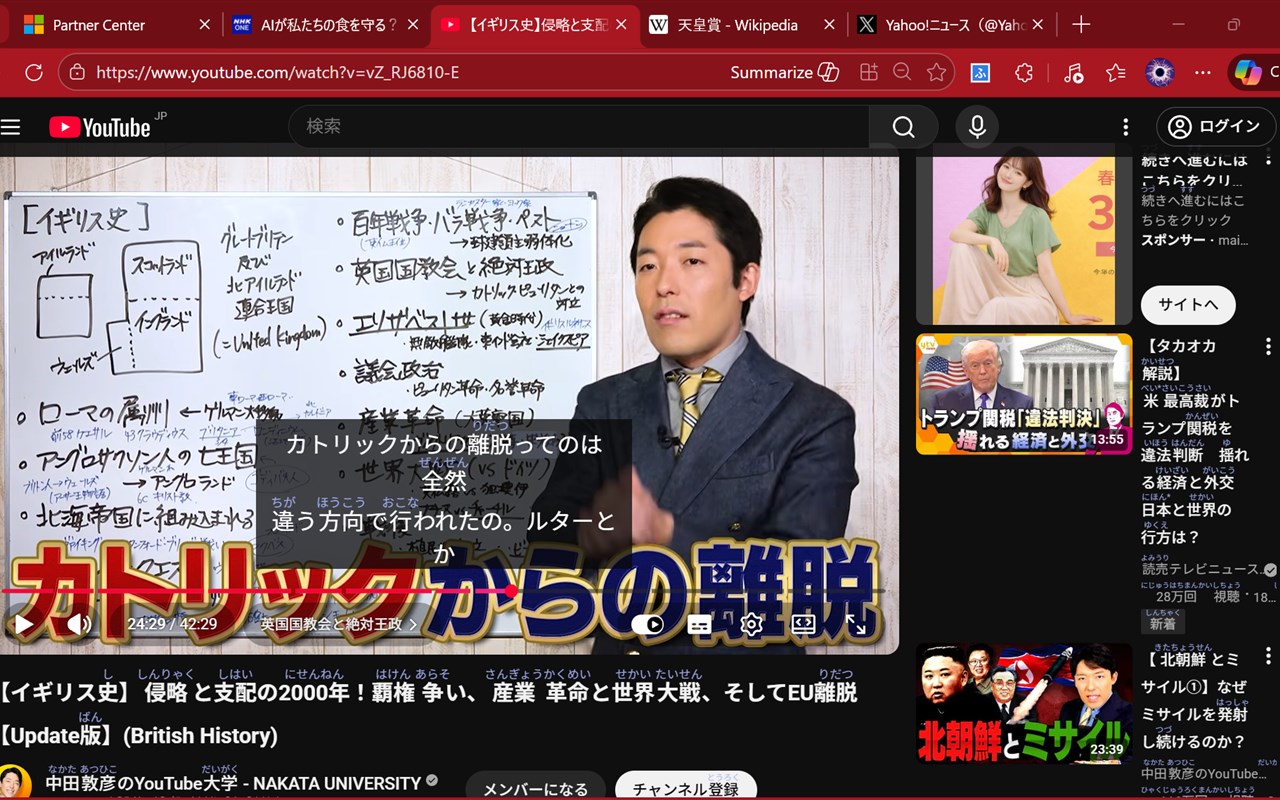Open the 【タカオカ解説】 video title
This screenshot has width=1280, height=800.
coord(1196,442)
